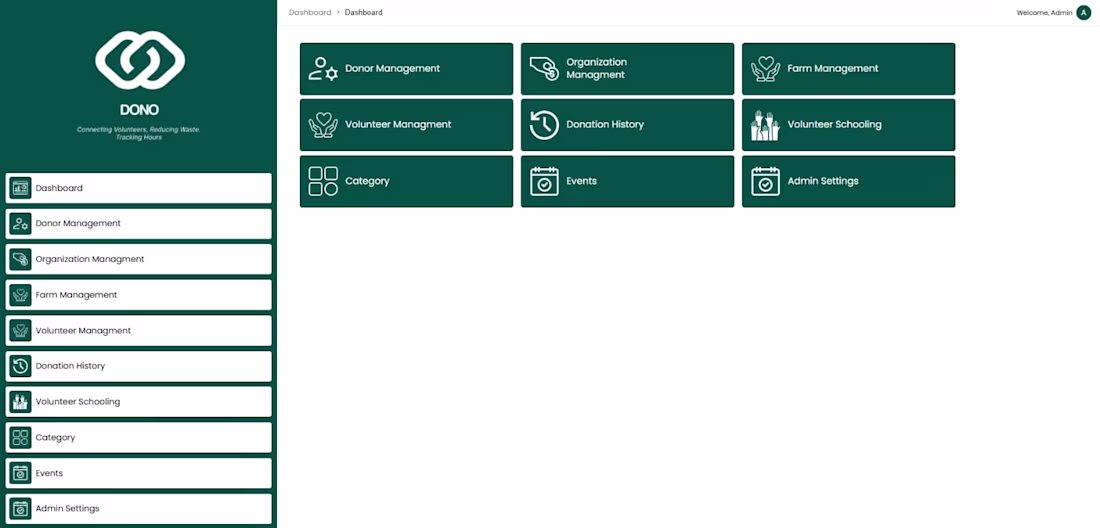1100x528 pixels.
Task: Click the Volunteer Managment sidebar icon
Action: tap(20, 330)
